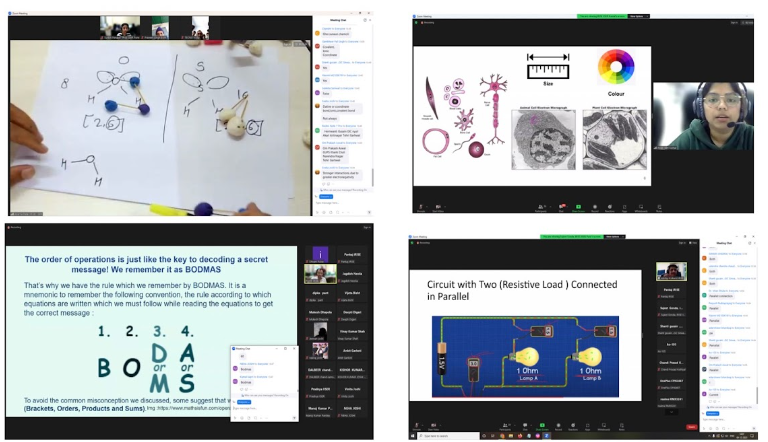Image resolution: width=768 pixels, height=442 pixels.
Task: Expand View Options above the cell slide
Action: [x=638, y=15]
